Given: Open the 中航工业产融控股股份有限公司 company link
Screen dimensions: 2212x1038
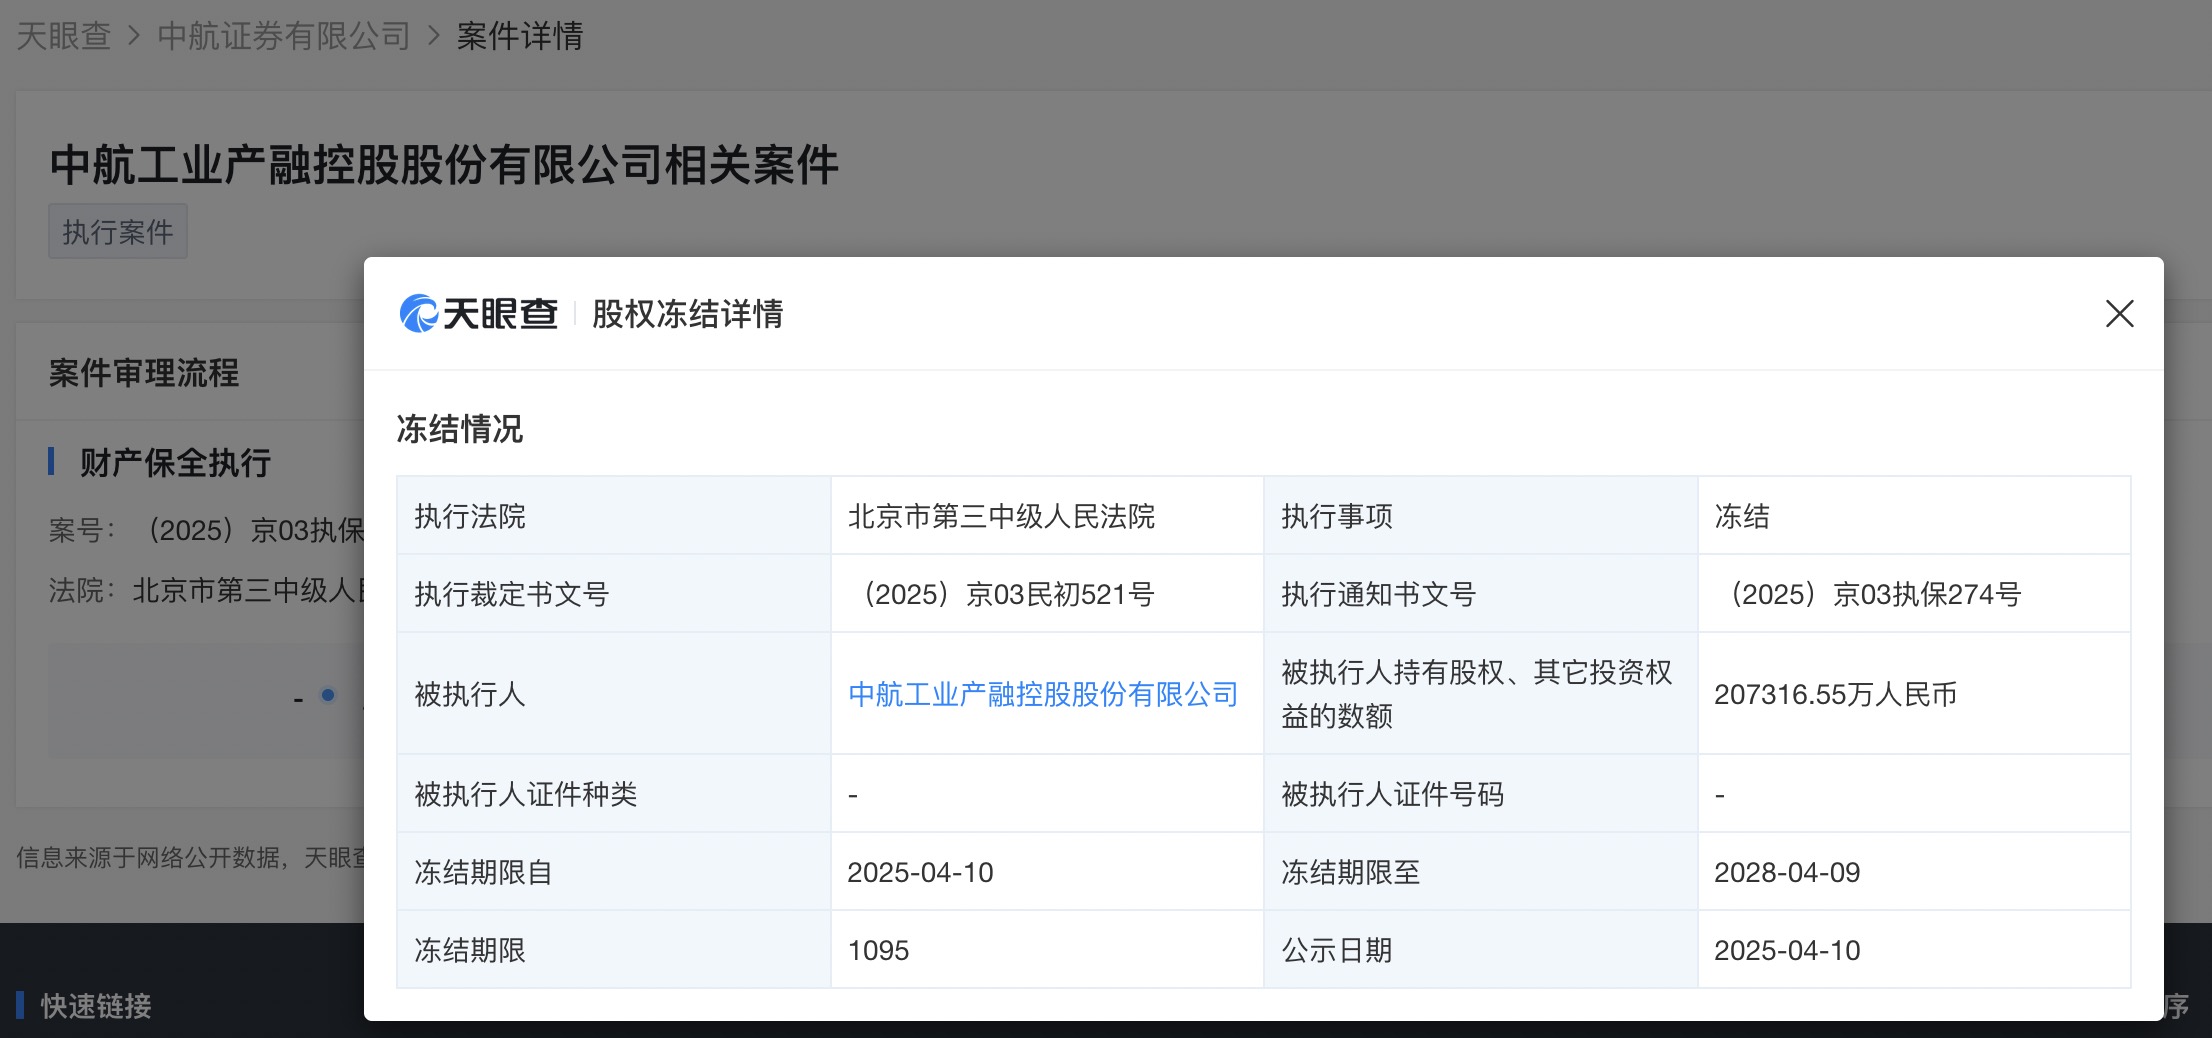Looking at the screenshot, I should coord(1043,694).
